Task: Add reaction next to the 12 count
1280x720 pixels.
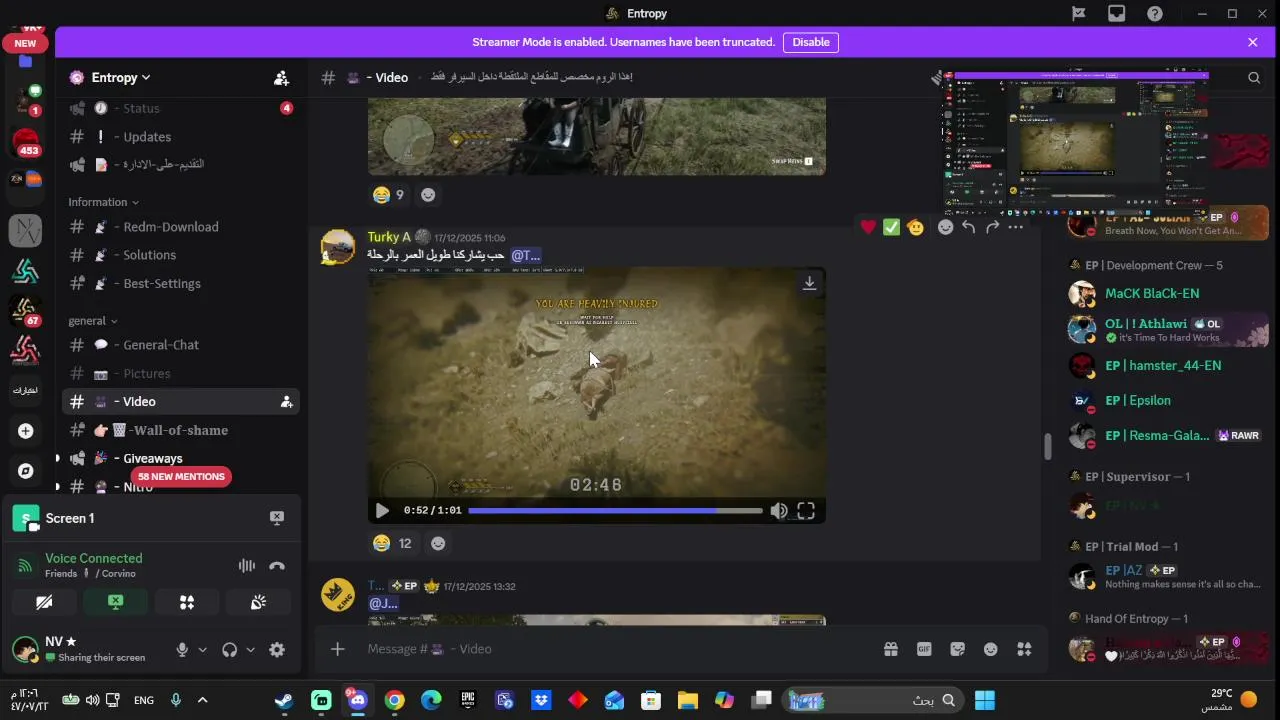Action: [x=438, y=543]
